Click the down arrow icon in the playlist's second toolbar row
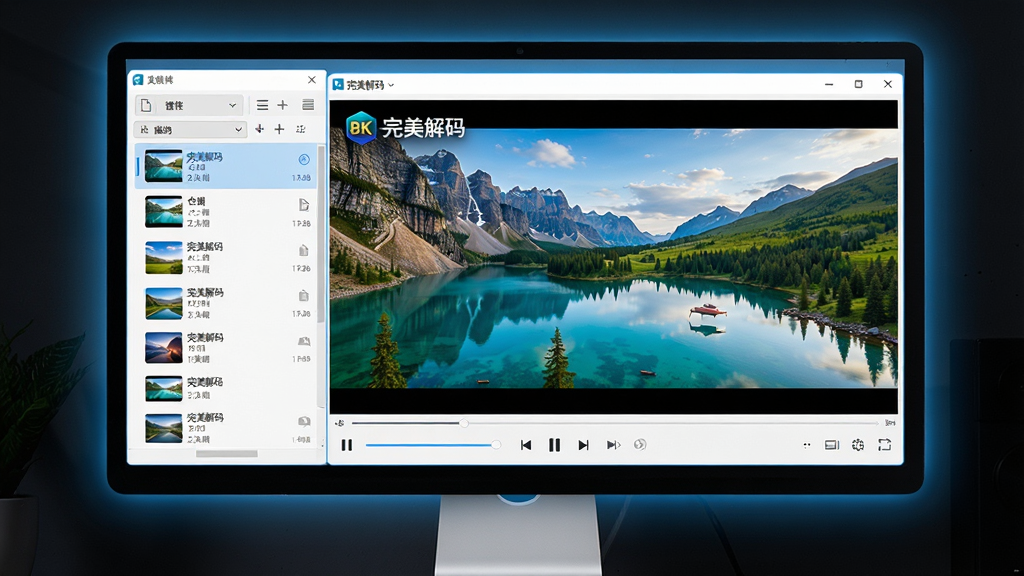This screenshot has height=576, width=1024. click(259, 129)
